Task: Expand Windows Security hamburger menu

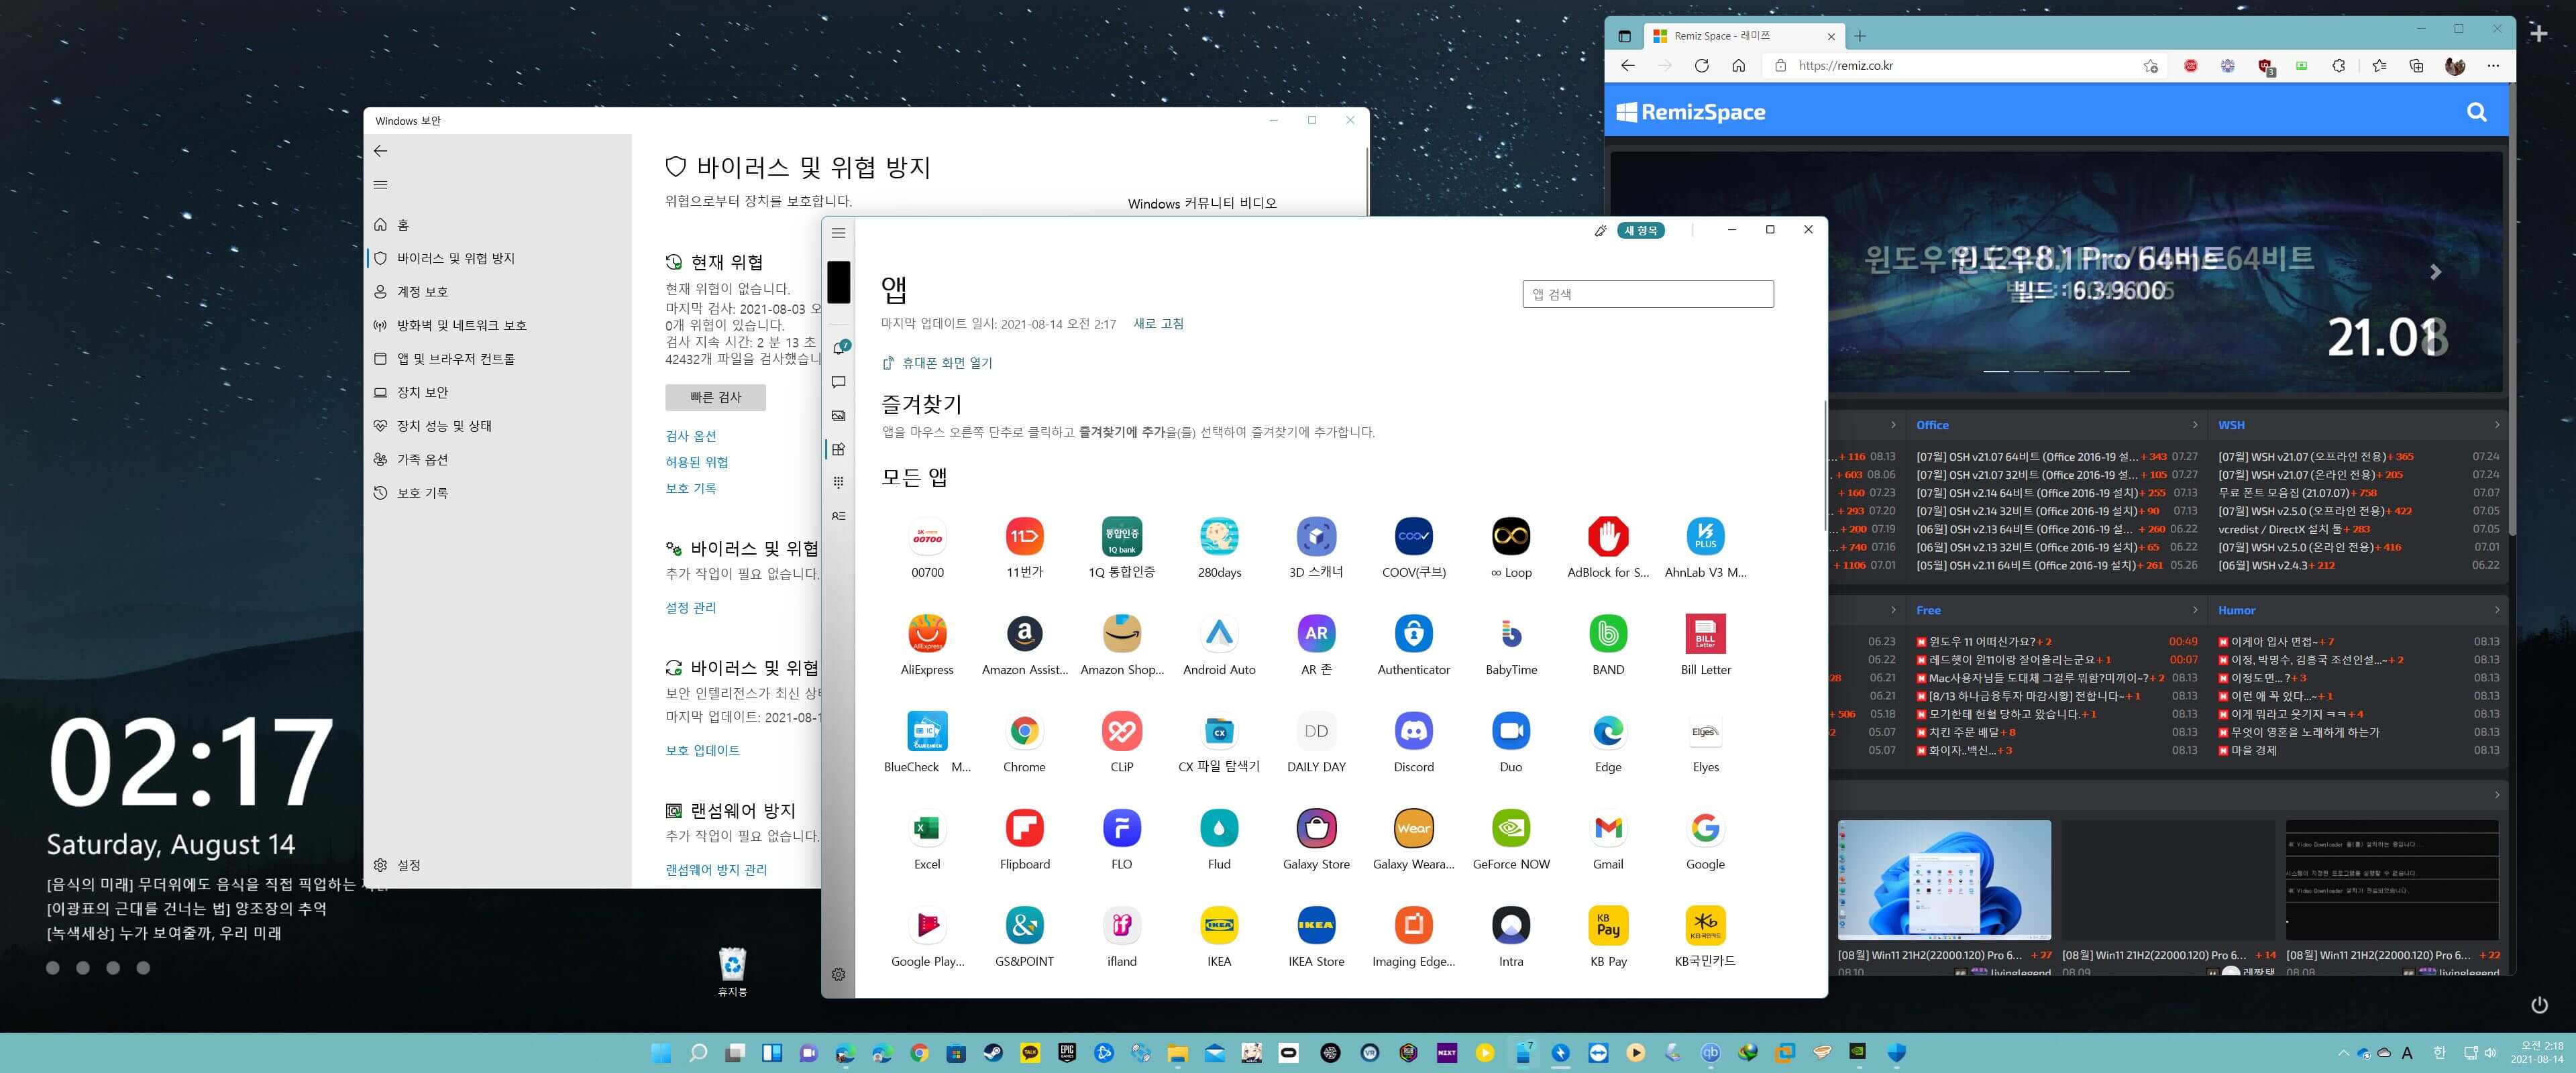Action: (x=380, y=185)
